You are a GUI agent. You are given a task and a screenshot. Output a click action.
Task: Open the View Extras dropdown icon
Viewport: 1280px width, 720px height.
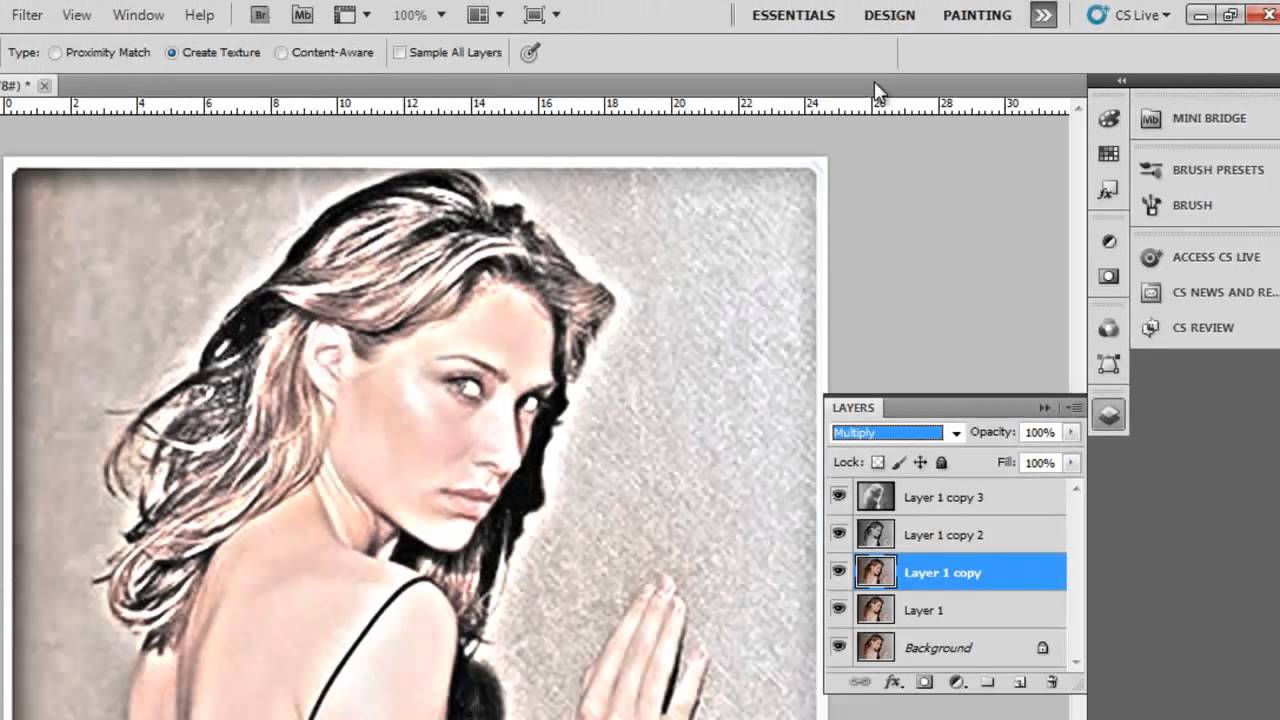pos(351,15)
